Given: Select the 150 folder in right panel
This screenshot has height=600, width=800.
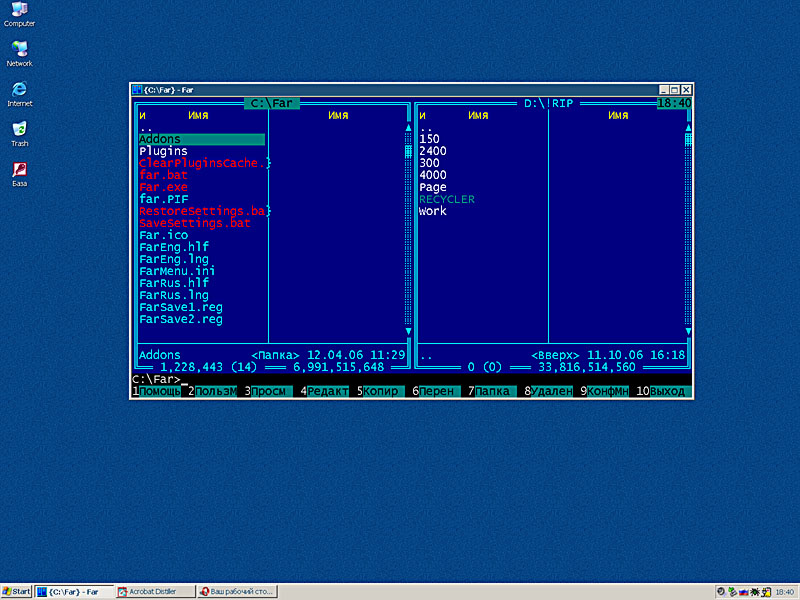Looking at the screenshot, I should point(429,139).
